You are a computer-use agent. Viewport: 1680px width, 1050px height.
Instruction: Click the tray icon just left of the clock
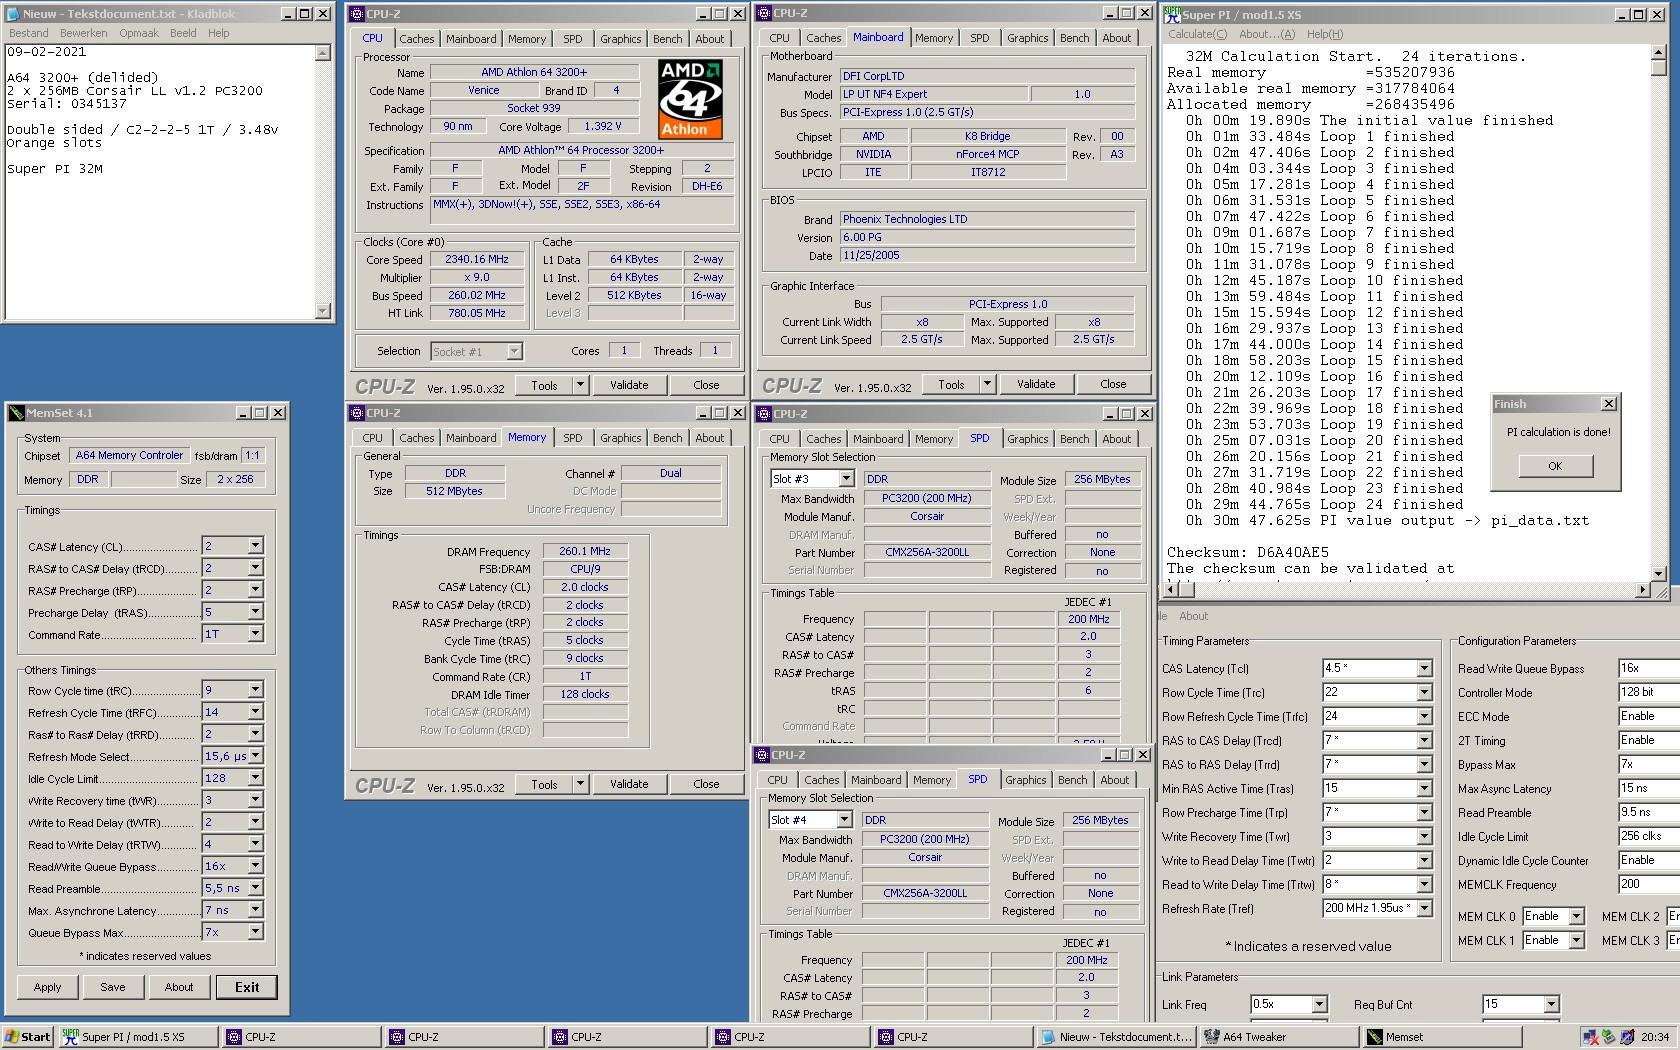point(1627,1037)
